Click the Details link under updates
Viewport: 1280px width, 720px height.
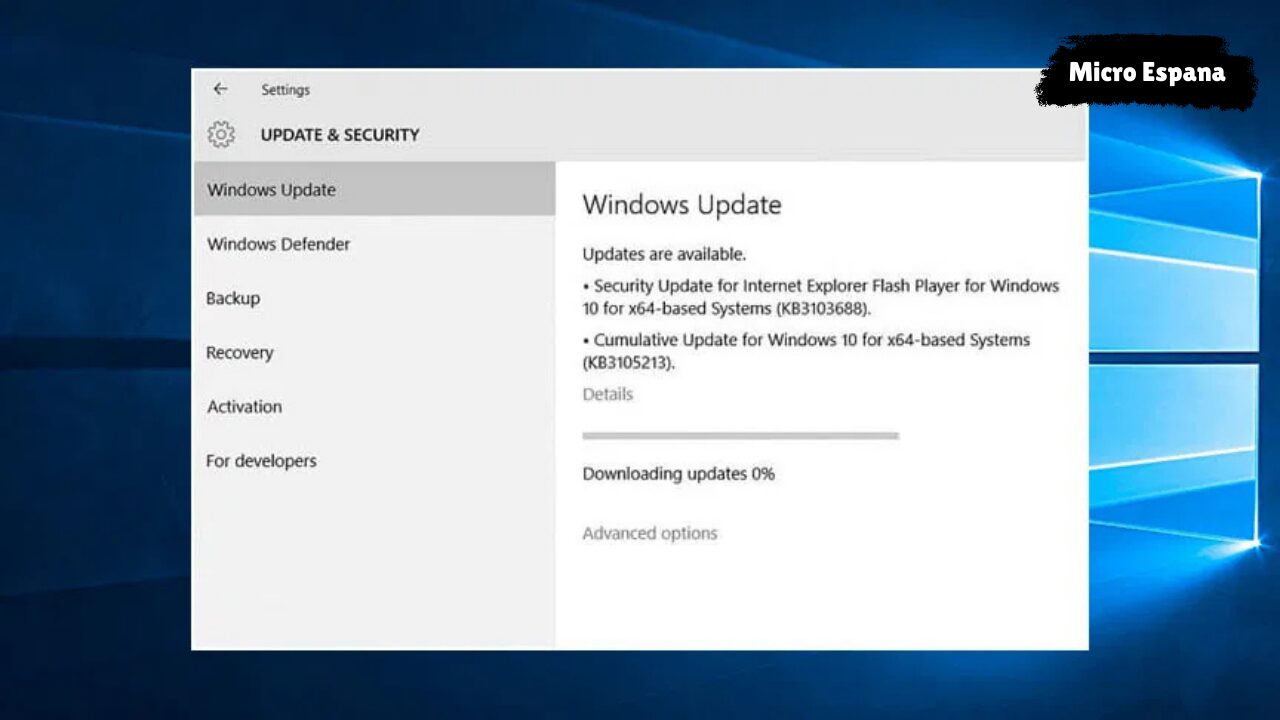point(607,394)
